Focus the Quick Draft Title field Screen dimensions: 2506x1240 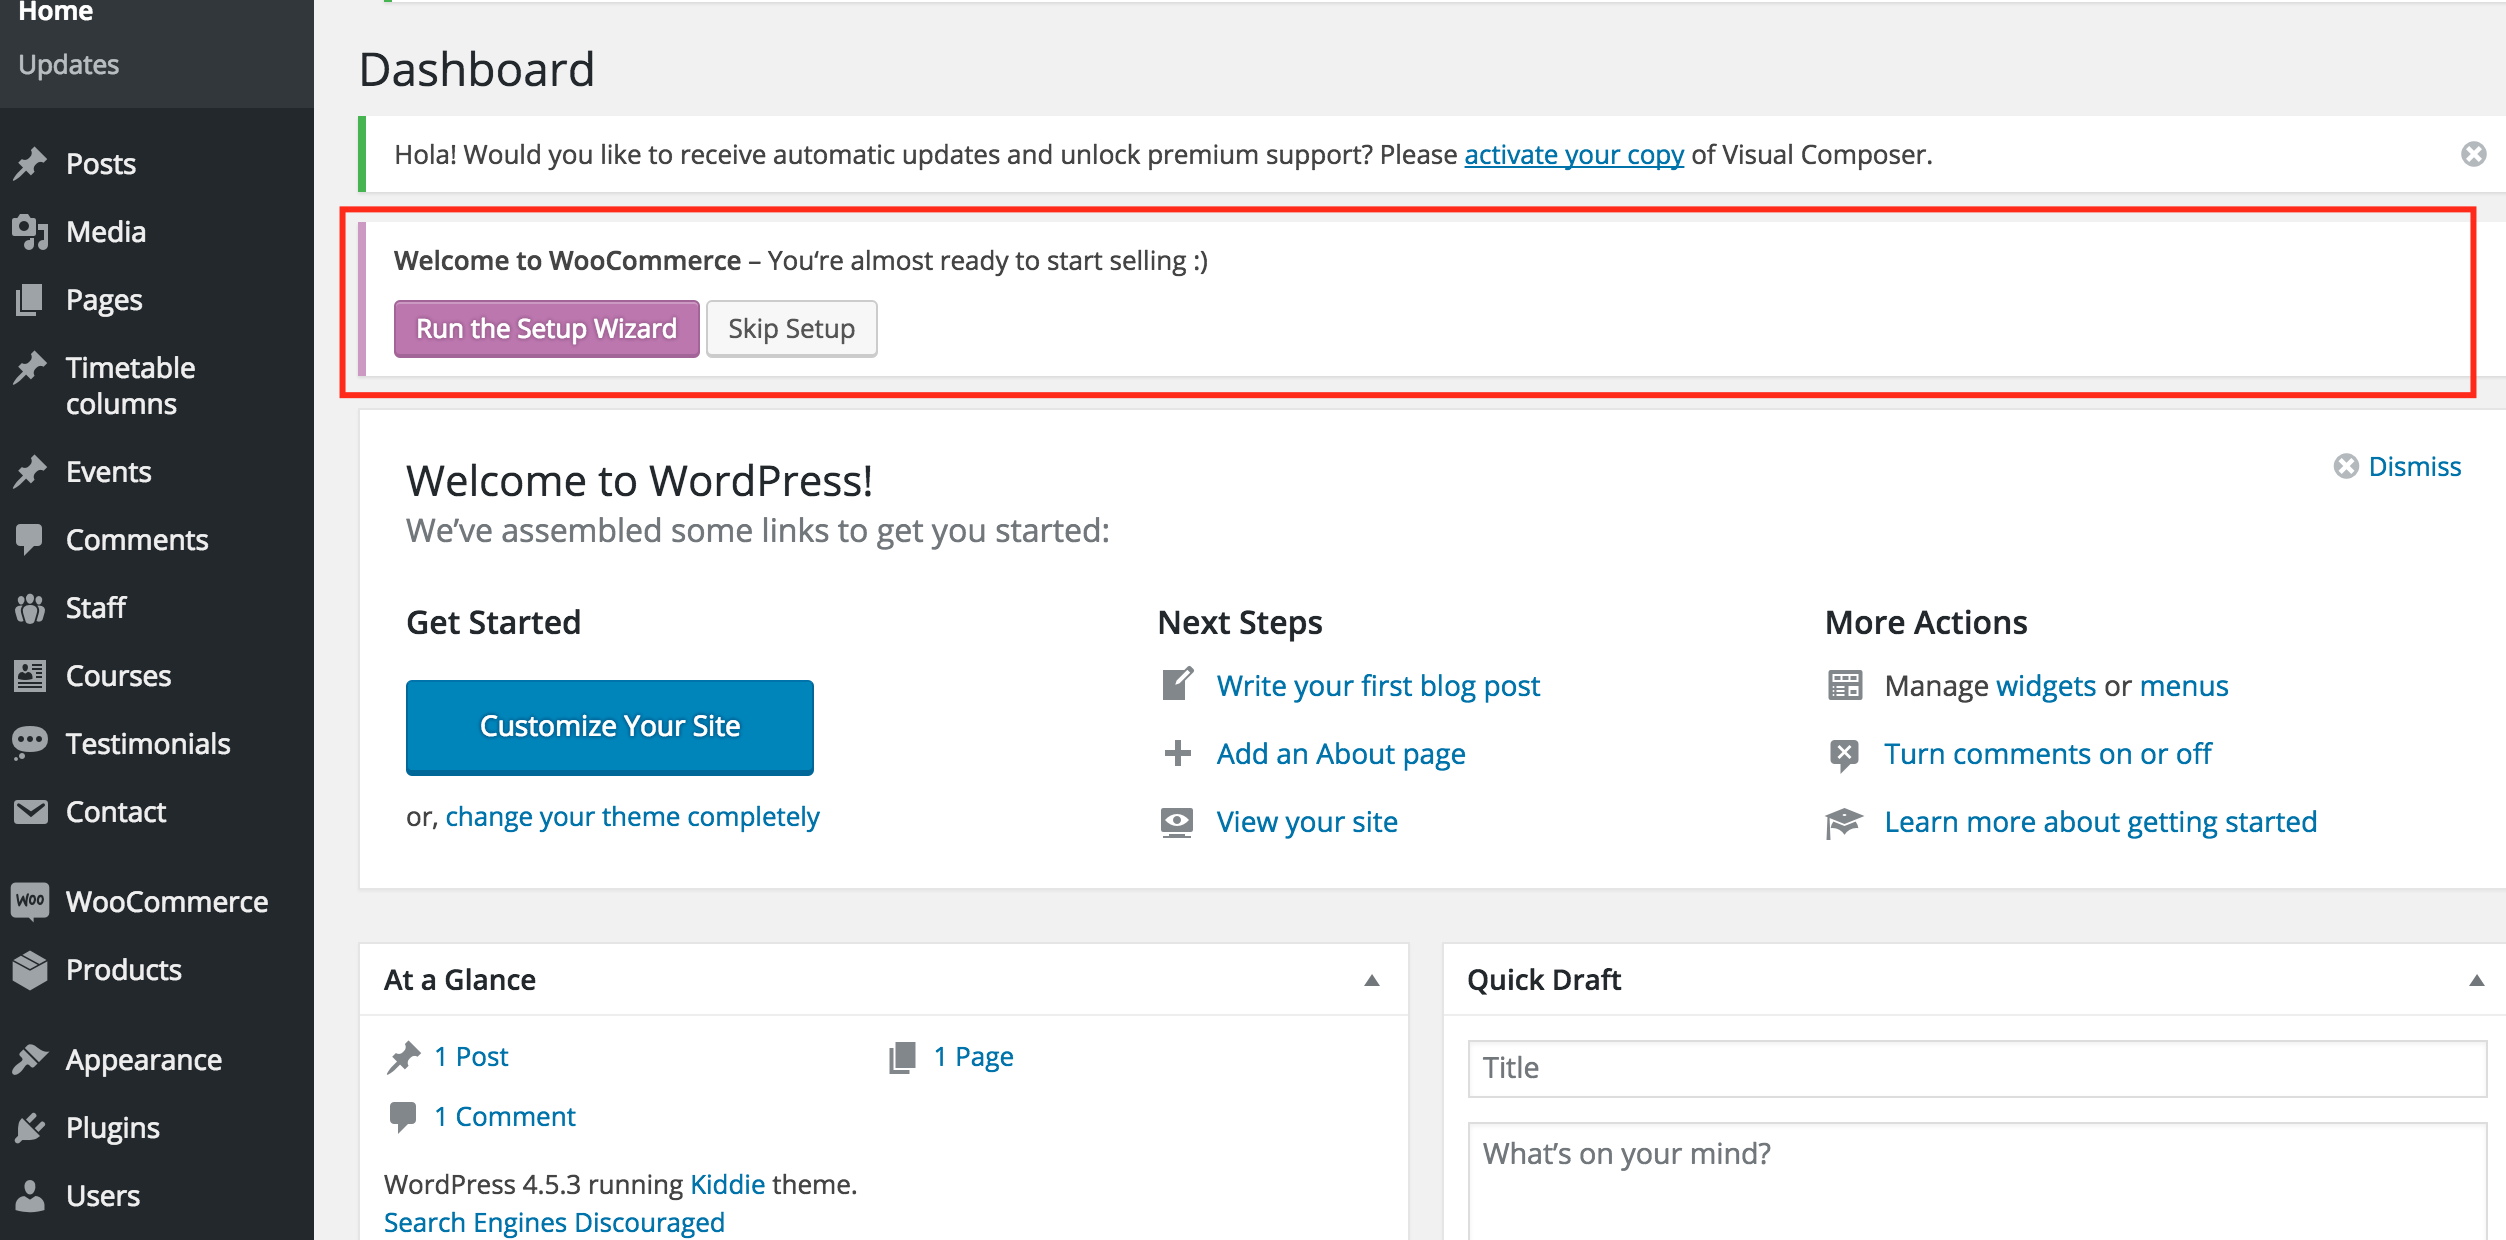(x=1976, y=1068)
